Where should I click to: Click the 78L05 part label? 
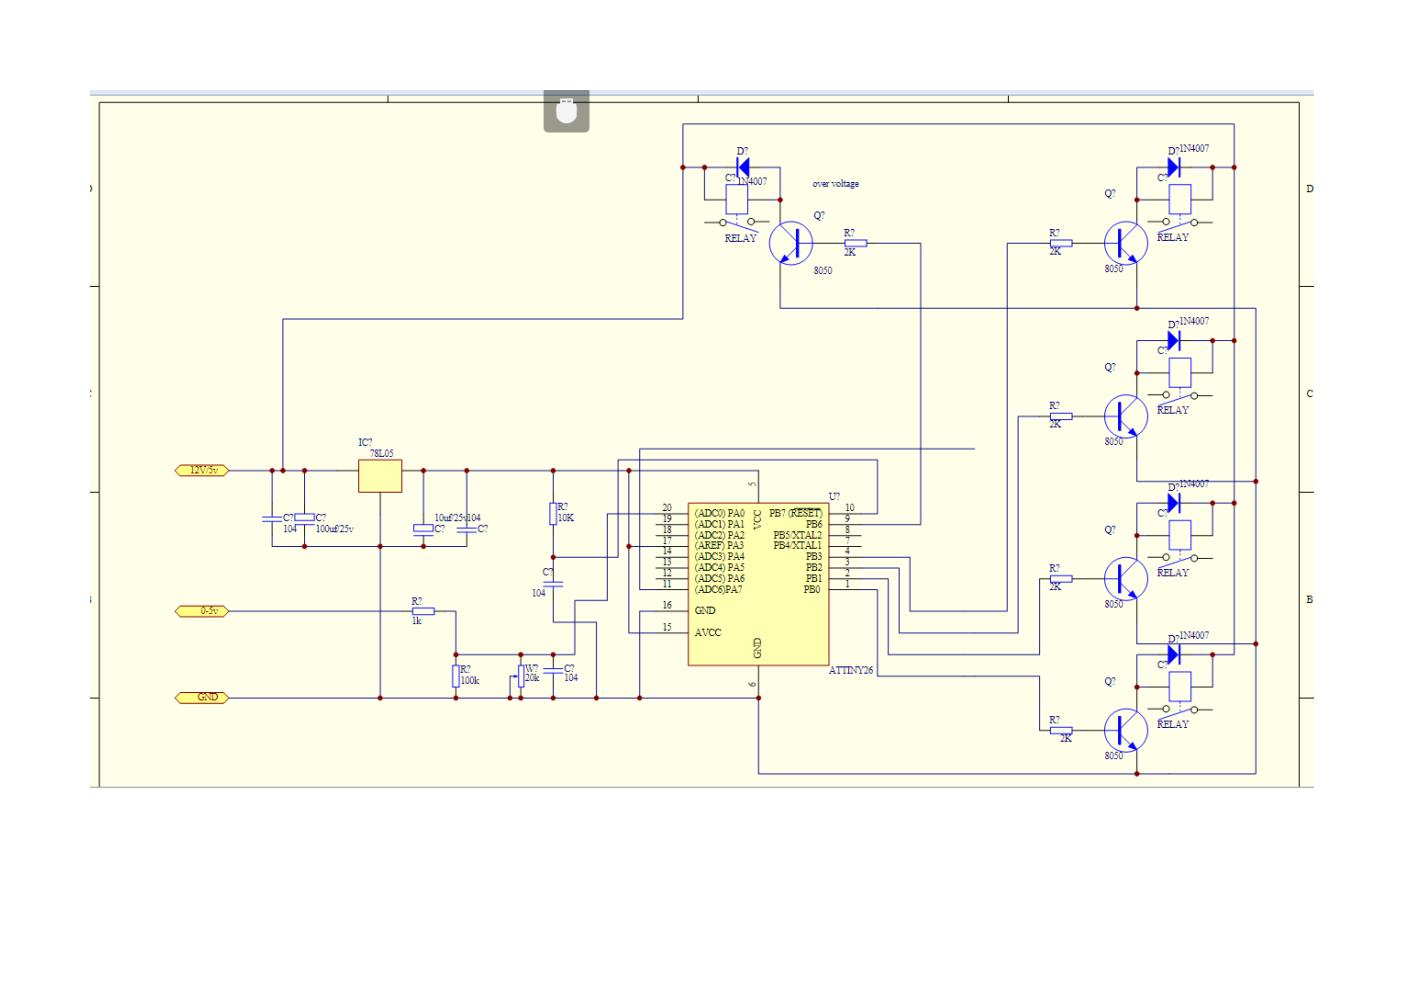[x=382, y=453]
